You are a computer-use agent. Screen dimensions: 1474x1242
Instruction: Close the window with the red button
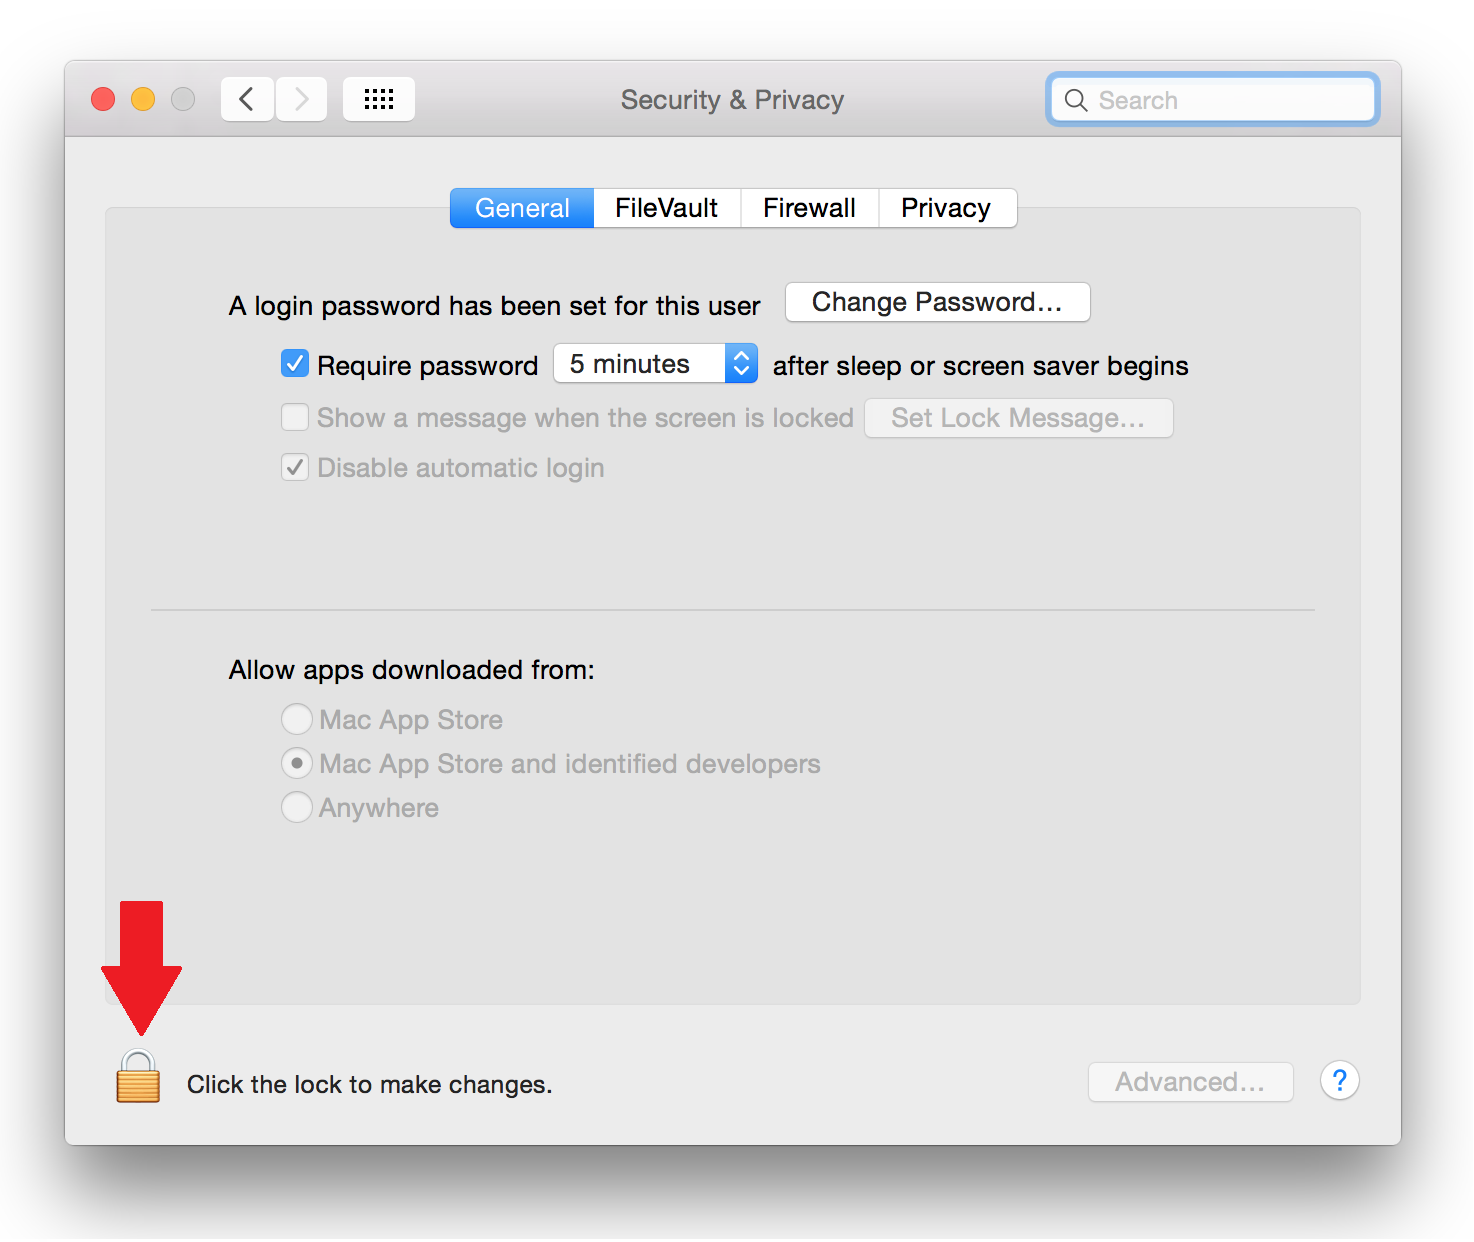tap(103, 99)
